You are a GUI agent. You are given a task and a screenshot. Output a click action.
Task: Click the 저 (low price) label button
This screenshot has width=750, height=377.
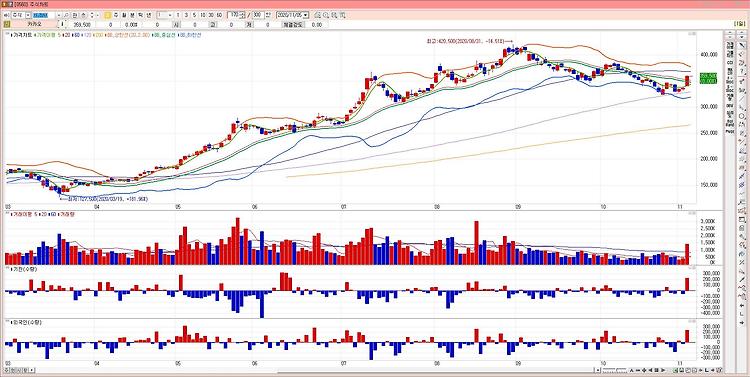tap(249, 24)
